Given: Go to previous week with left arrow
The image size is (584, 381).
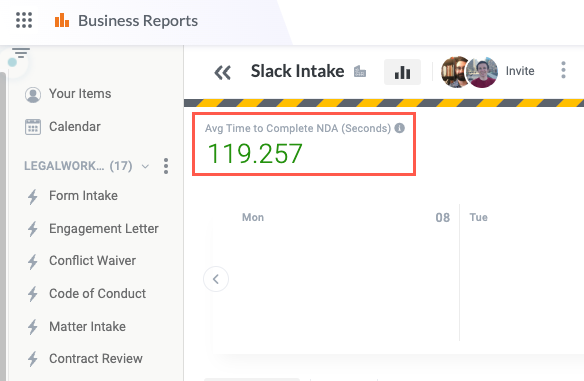Looking at the screenshot, I should (x=216, y=279).
